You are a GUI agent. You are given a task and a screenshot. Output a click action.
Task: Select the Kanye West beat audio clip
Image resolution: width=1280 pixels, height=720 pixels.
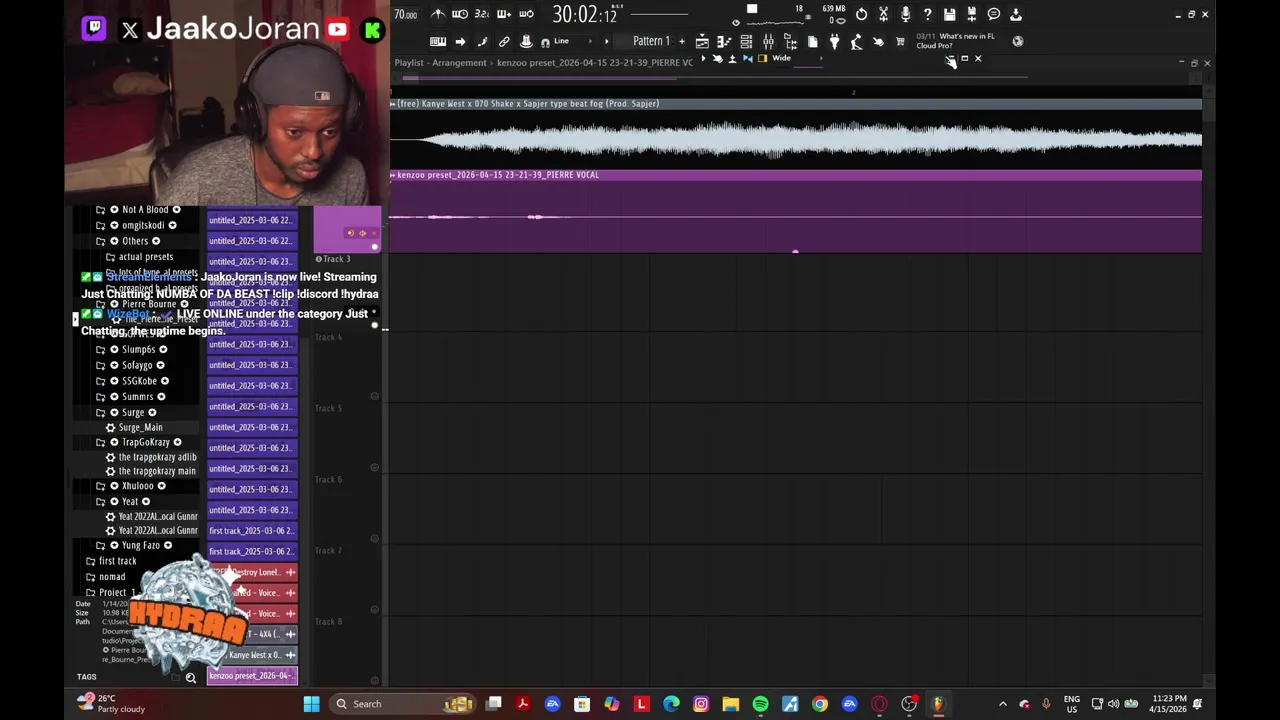point(796,135)
